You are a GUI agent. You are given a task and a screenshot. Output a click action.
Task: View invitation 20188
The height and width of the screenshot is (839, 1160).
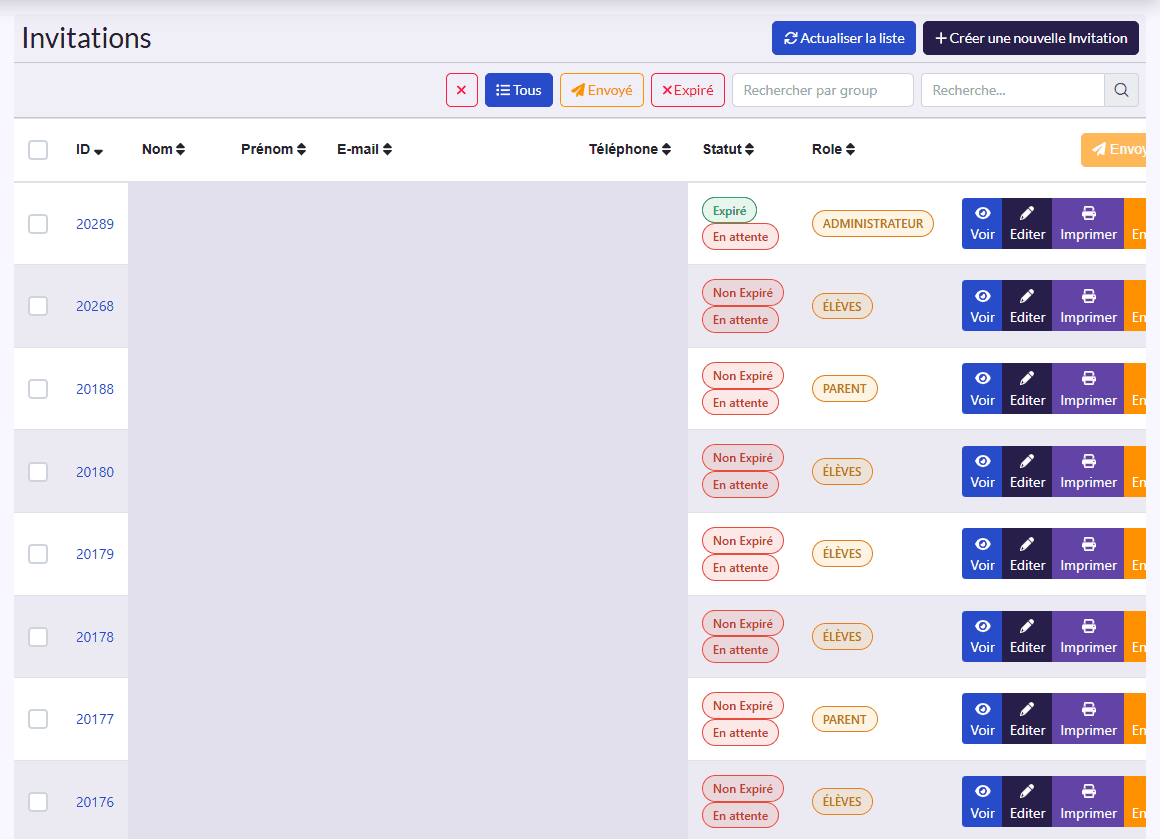click(x=982, y=388)
